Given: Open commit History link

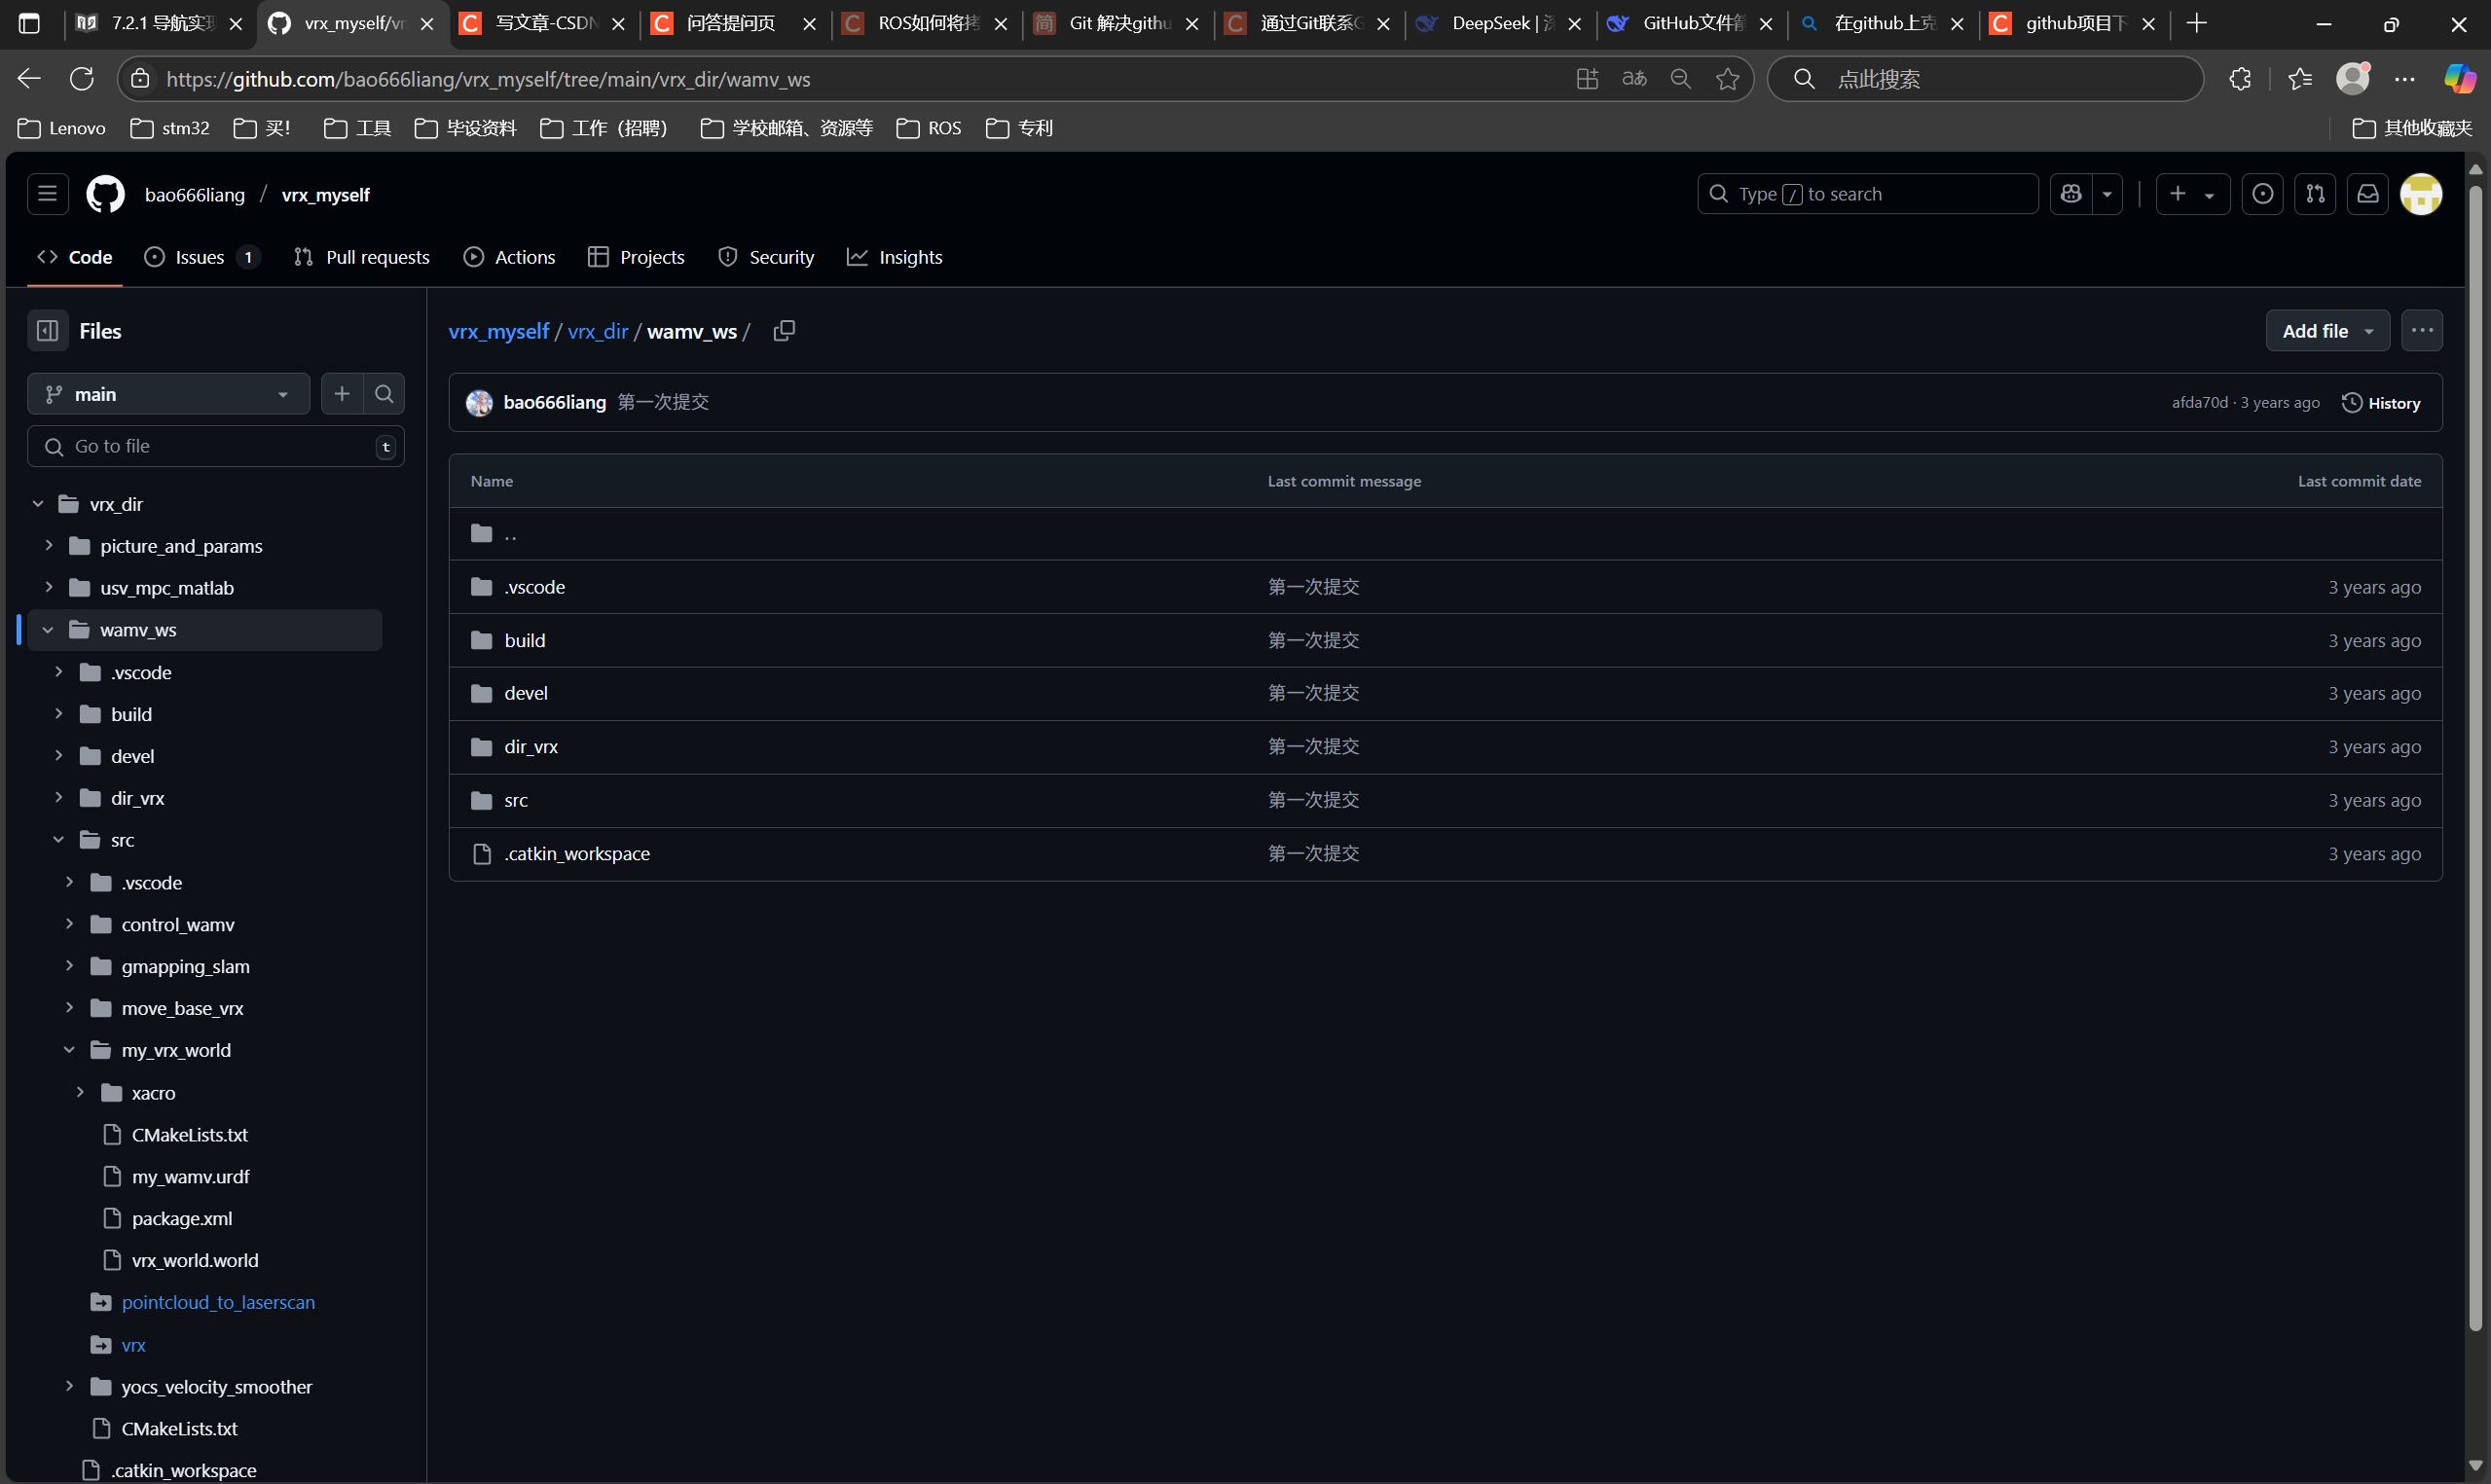Looking at the screenshot, I should [x=2381, y=403].
